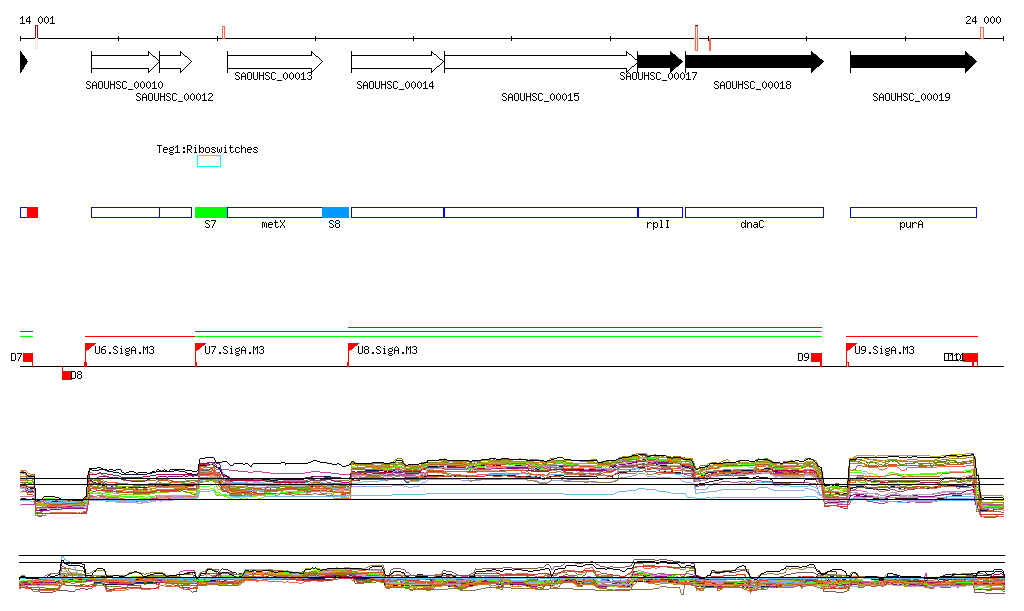Click the U7.SigA.M3 promoter label
Screen dimensions: 1024x611
[x=234, y=351]
